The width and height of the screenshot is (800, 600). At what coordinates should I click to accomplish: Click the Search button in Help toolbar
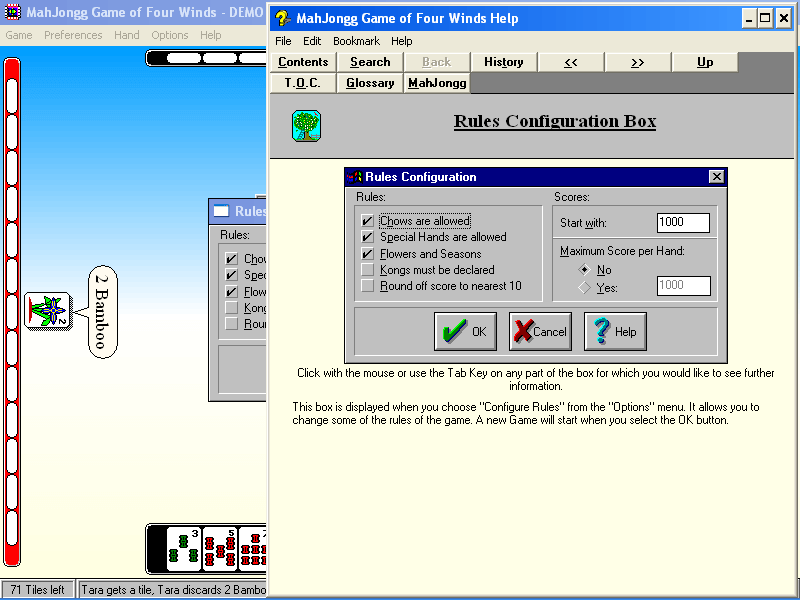(x=370, y=62)
